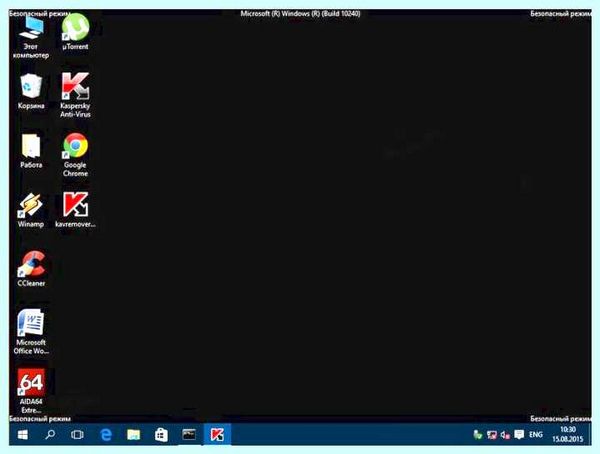
Task: Open the network status tray icon
Action: pyautogui.click(x=491, y=434)
